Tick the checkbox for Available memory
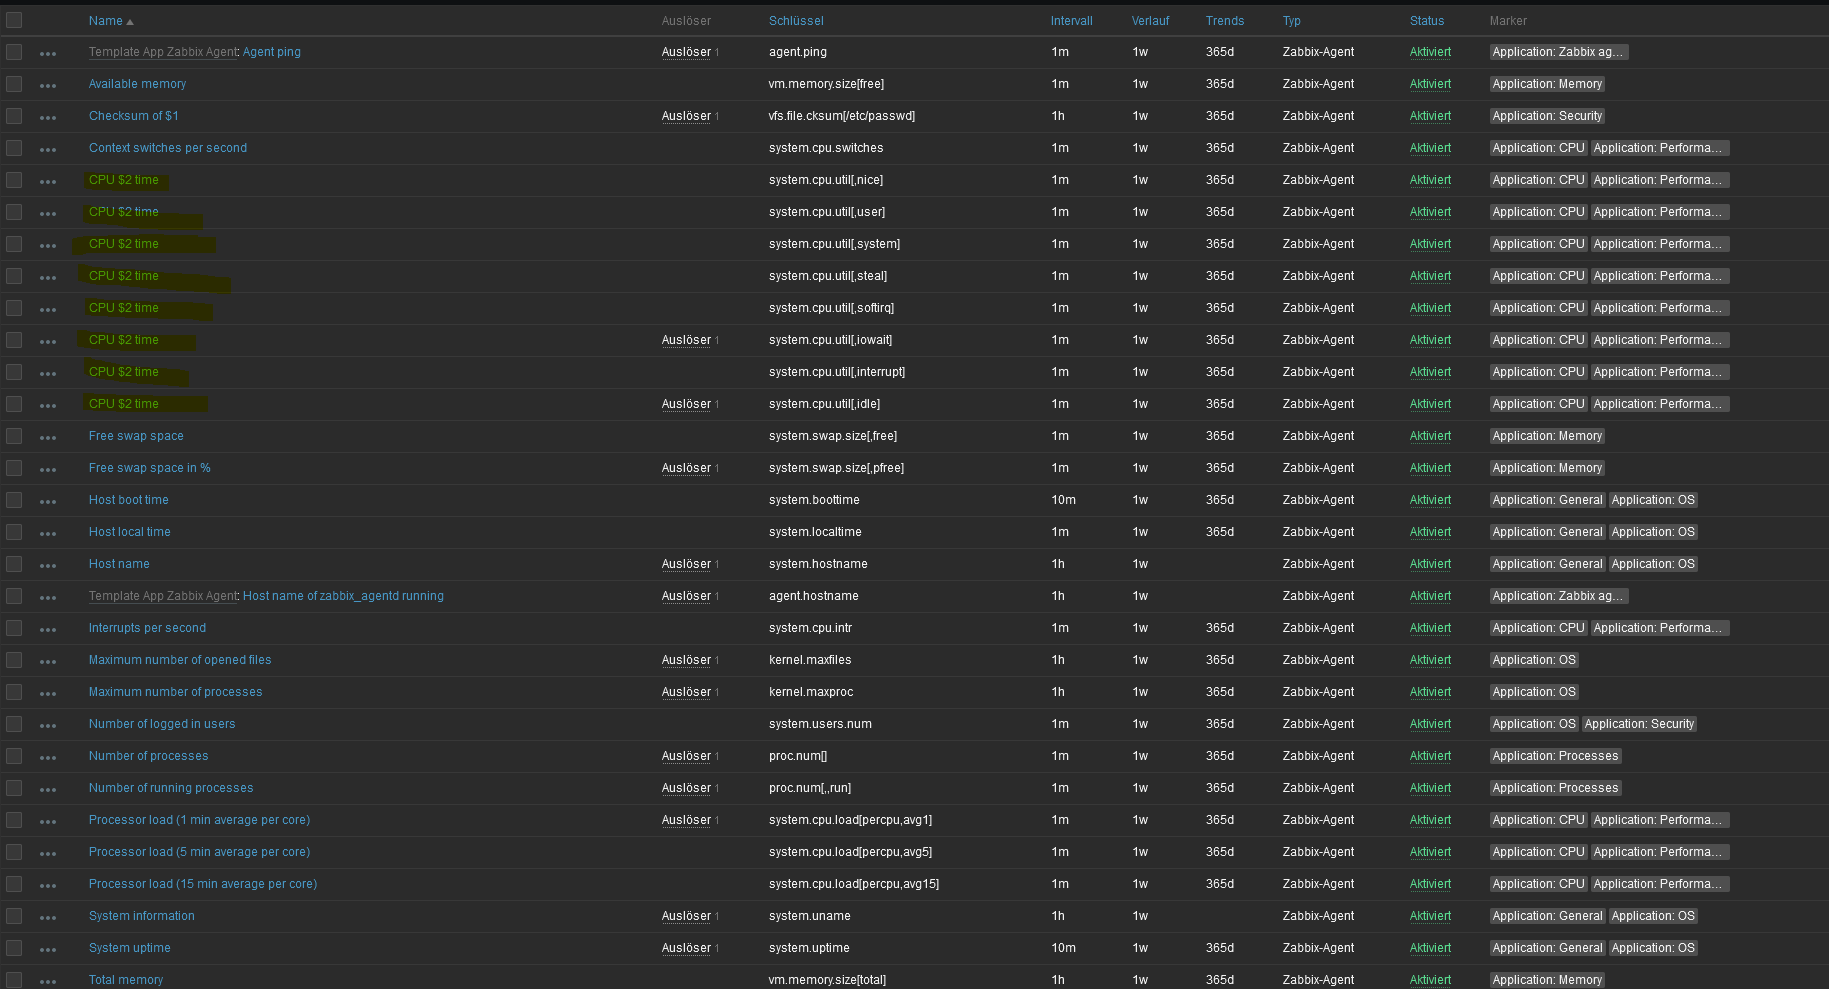Screen dimensions: 1829x989 point(14,84)
